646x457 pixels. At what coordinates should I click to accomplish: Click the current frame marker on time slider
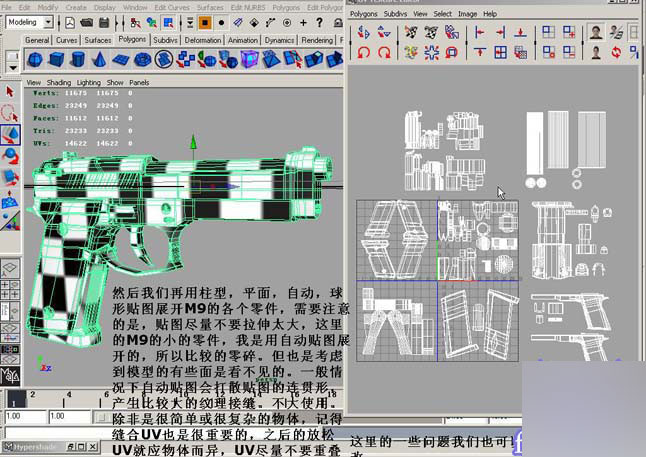tap(16, 399)
